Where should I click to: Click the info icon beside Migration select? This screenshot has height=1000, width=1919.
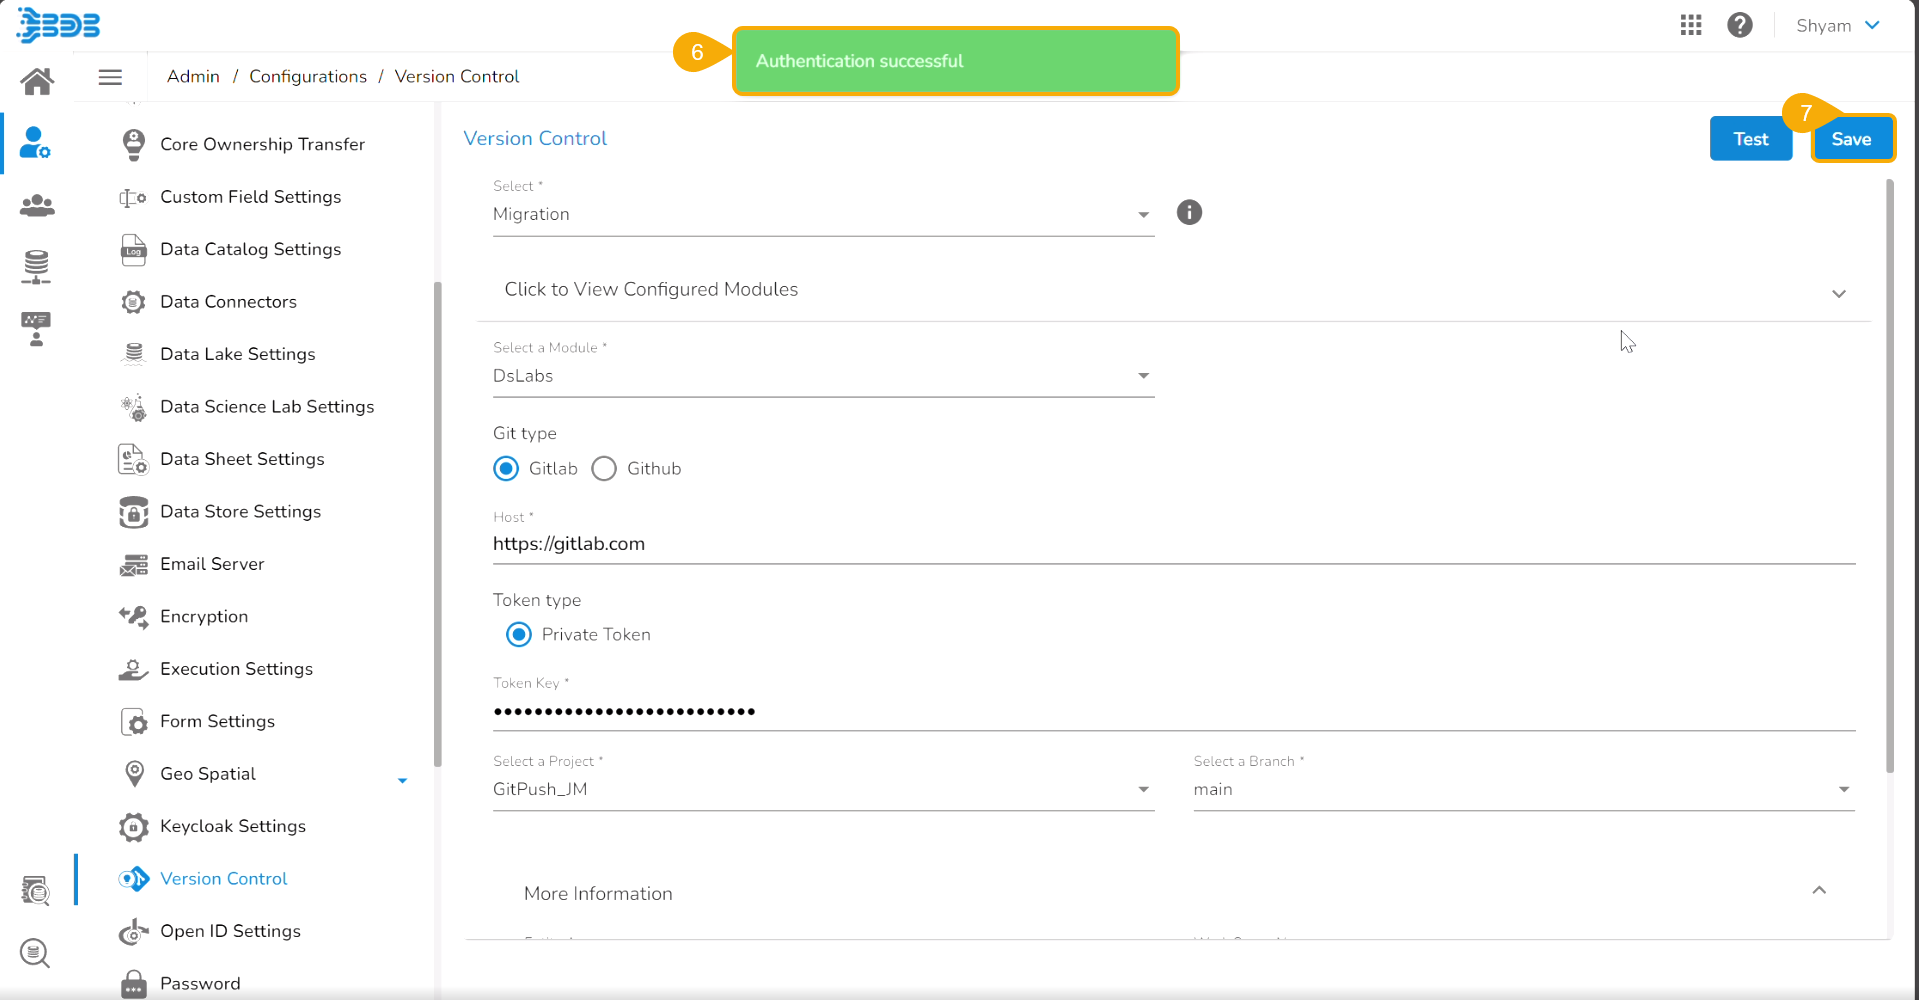(x=1188, y=212)
